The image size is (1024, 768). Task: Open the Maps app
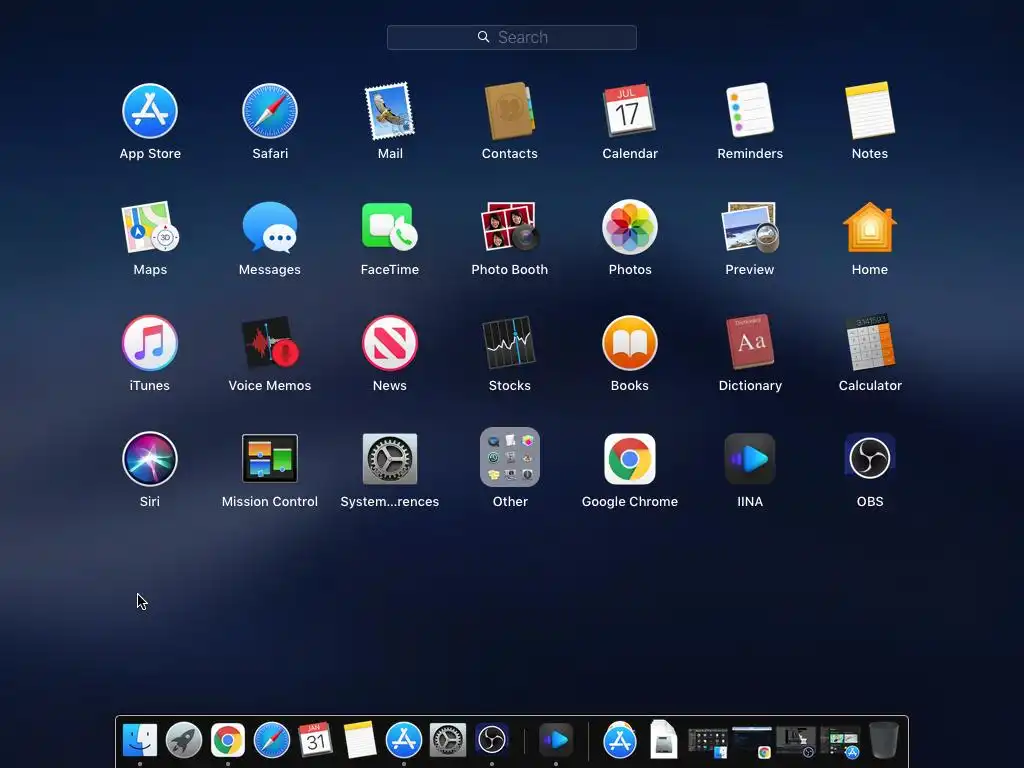click(x=150, y=227)
